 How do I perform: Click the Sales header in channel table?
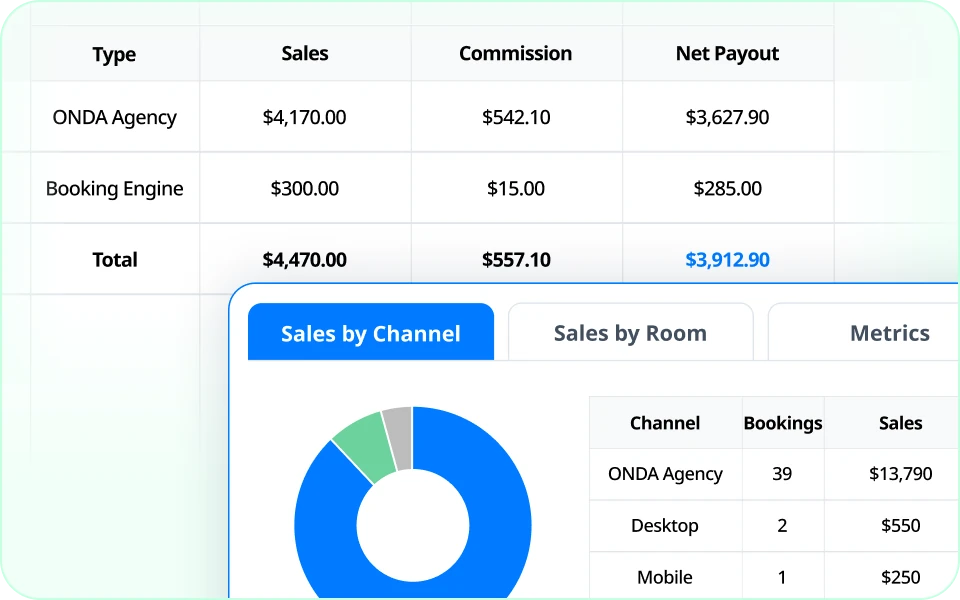tap(901, 423)
